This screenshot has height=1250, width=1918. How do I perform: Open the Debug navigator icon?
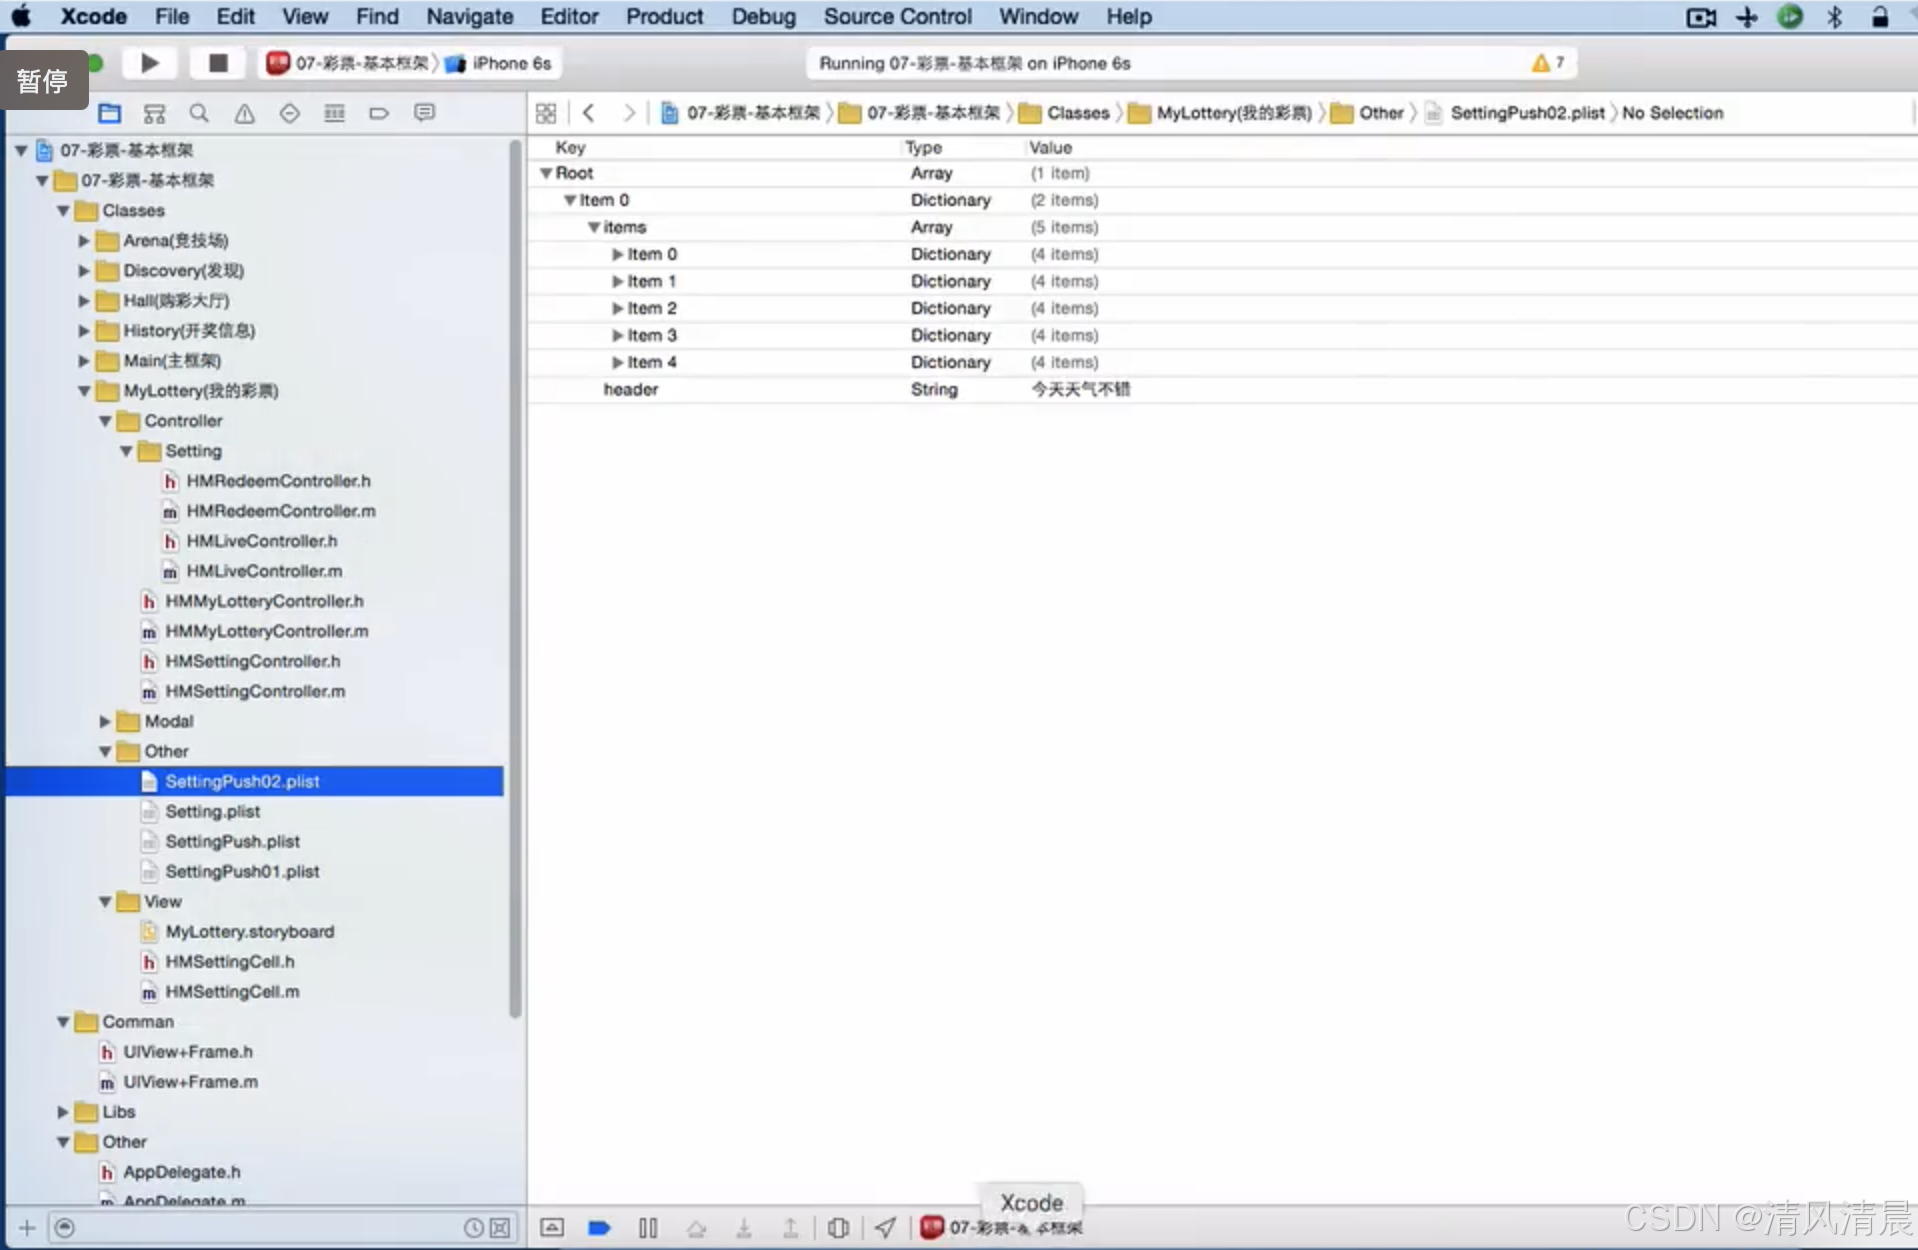click(x=334, y=113)
